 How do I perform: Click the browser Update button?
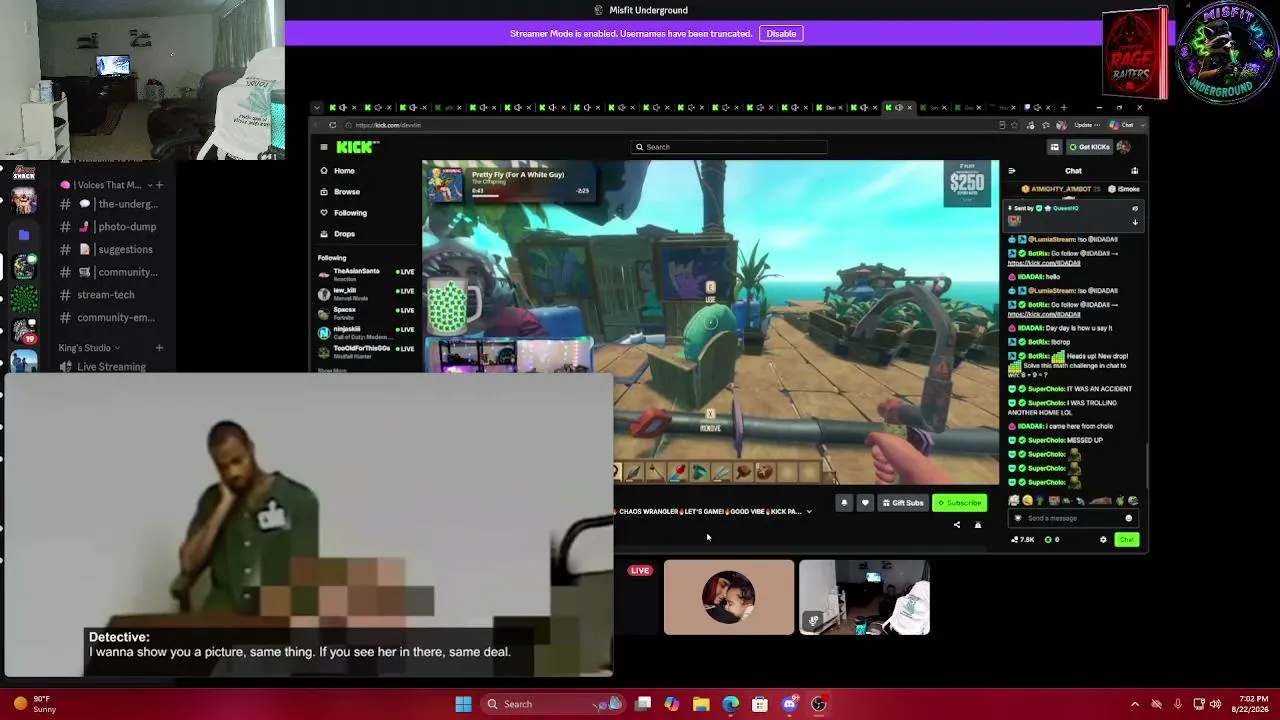click(1084, 125)
